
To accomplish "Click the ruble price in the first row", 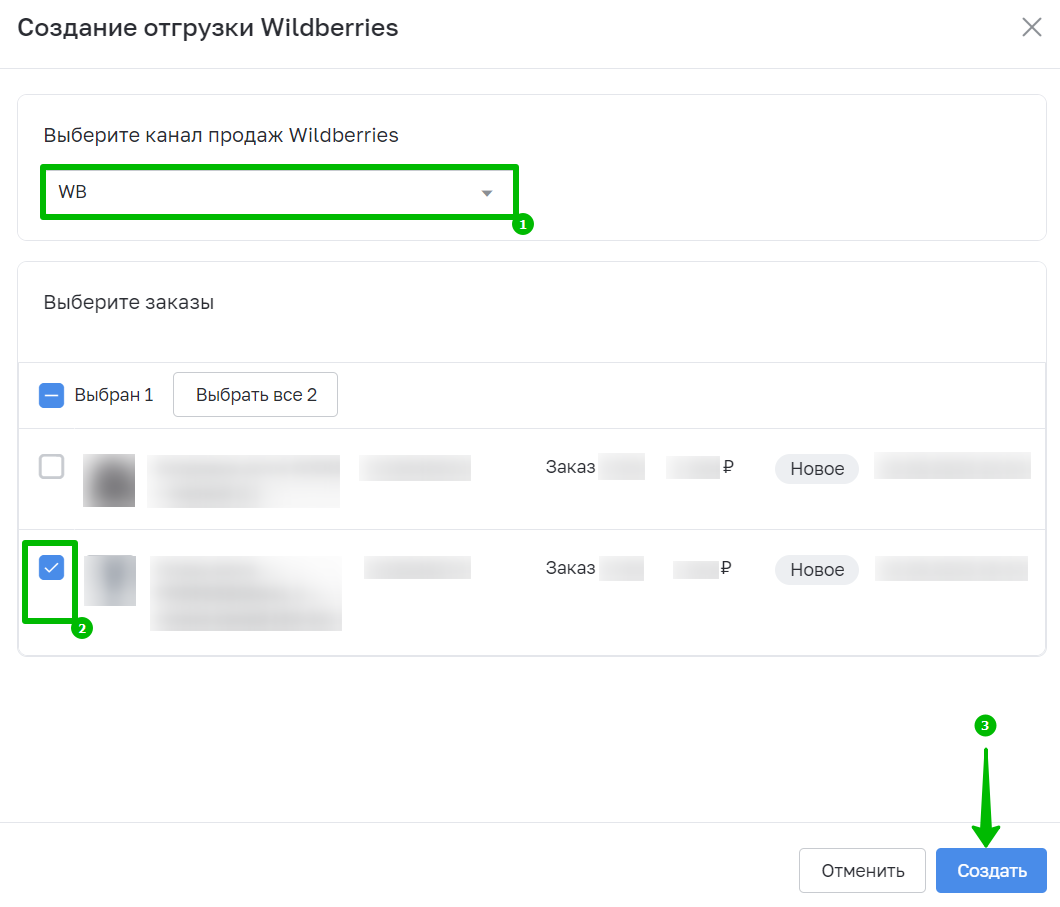I will (700, 467).
